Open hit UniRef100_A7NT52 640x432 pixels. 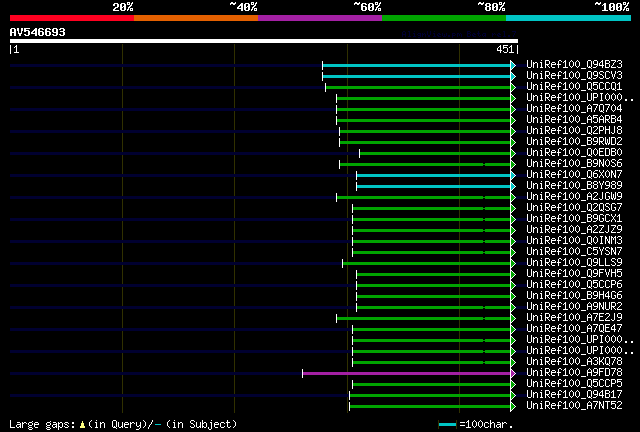574,406
